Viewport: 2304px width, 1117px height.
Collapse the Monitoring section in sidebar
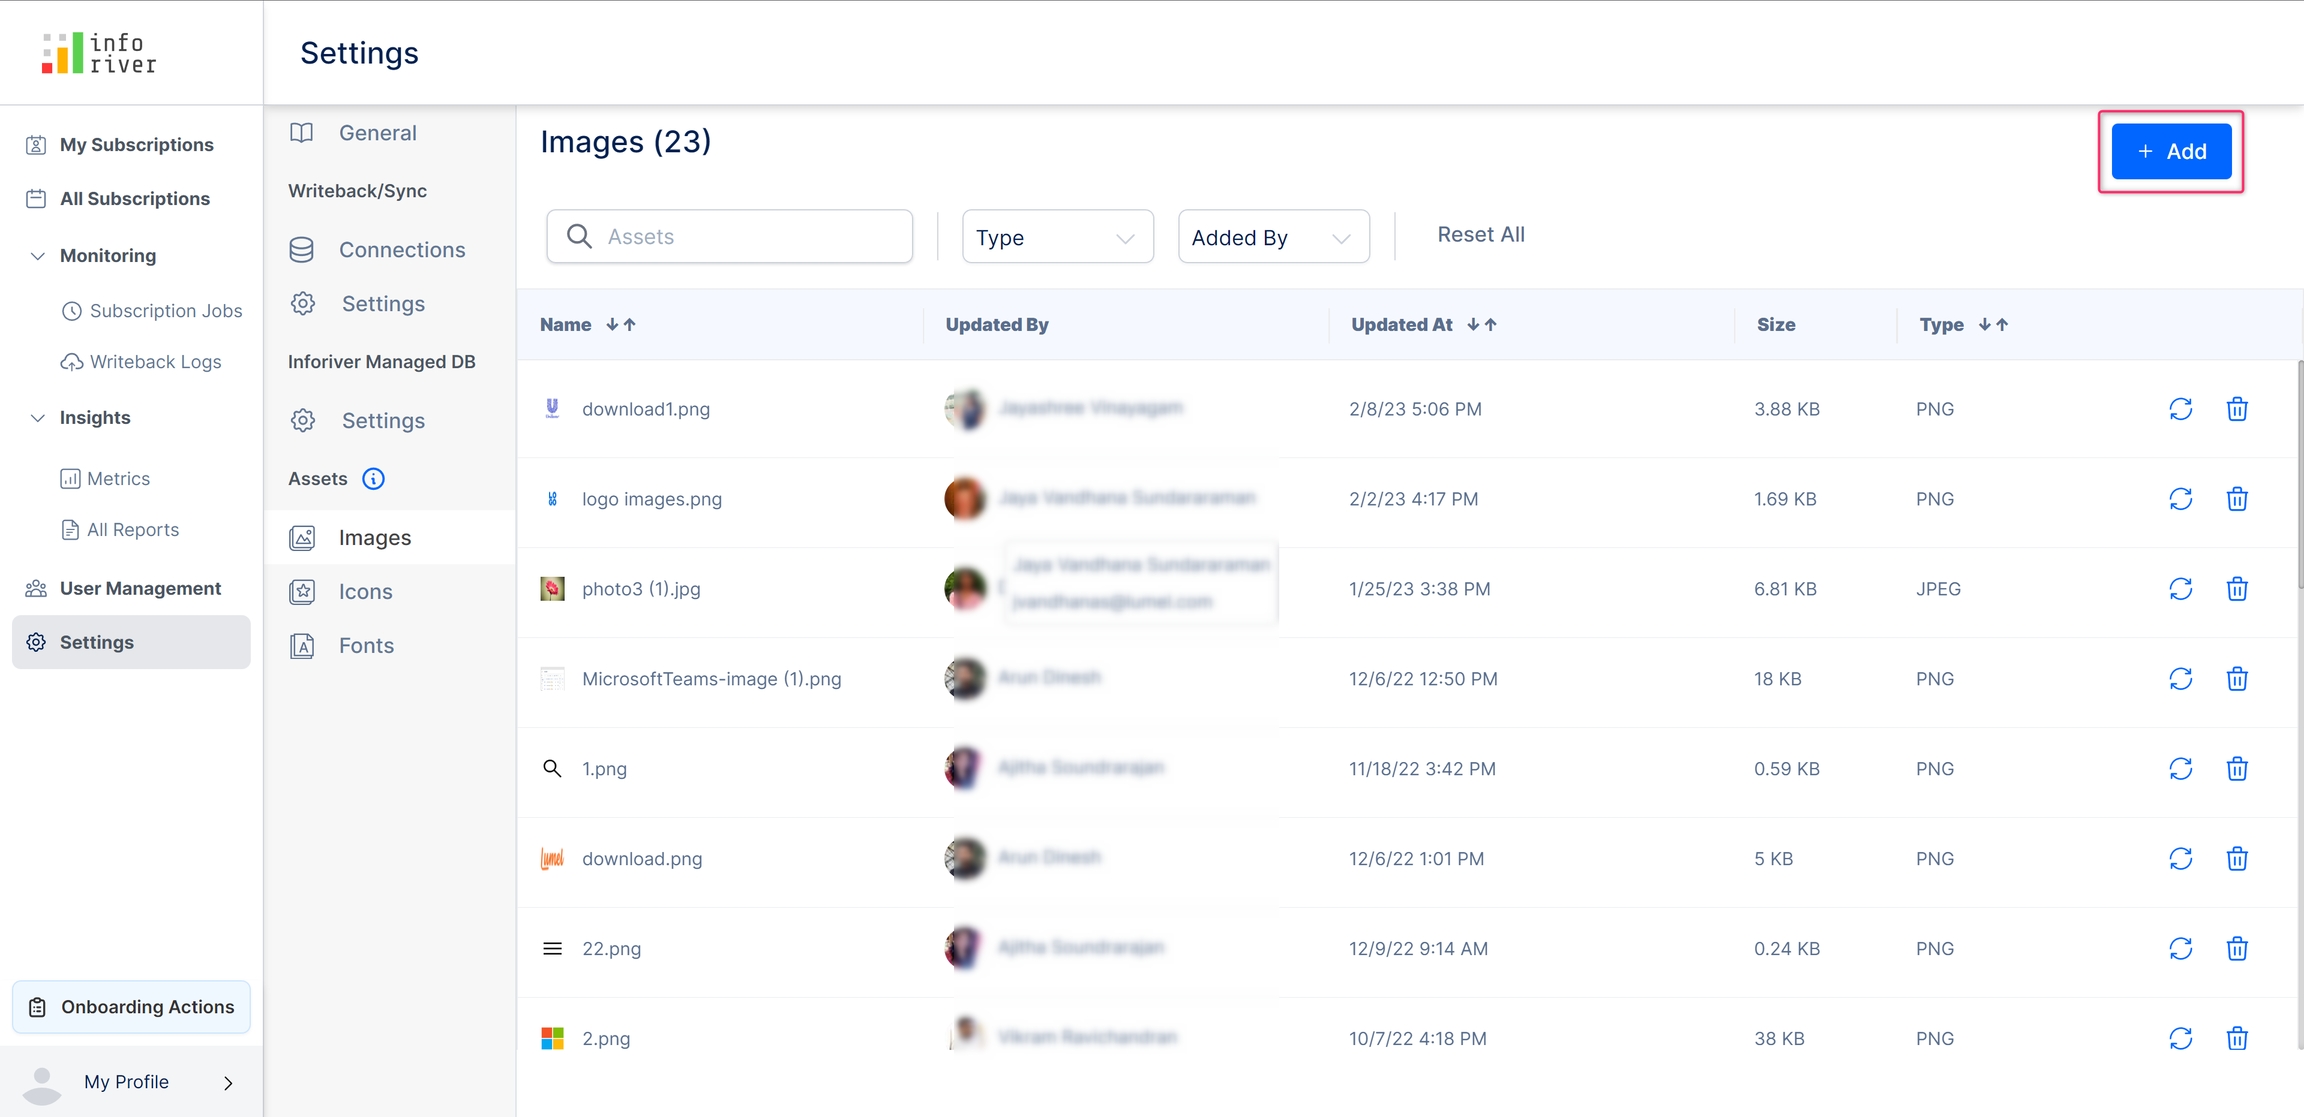click(x=38, y=256)
